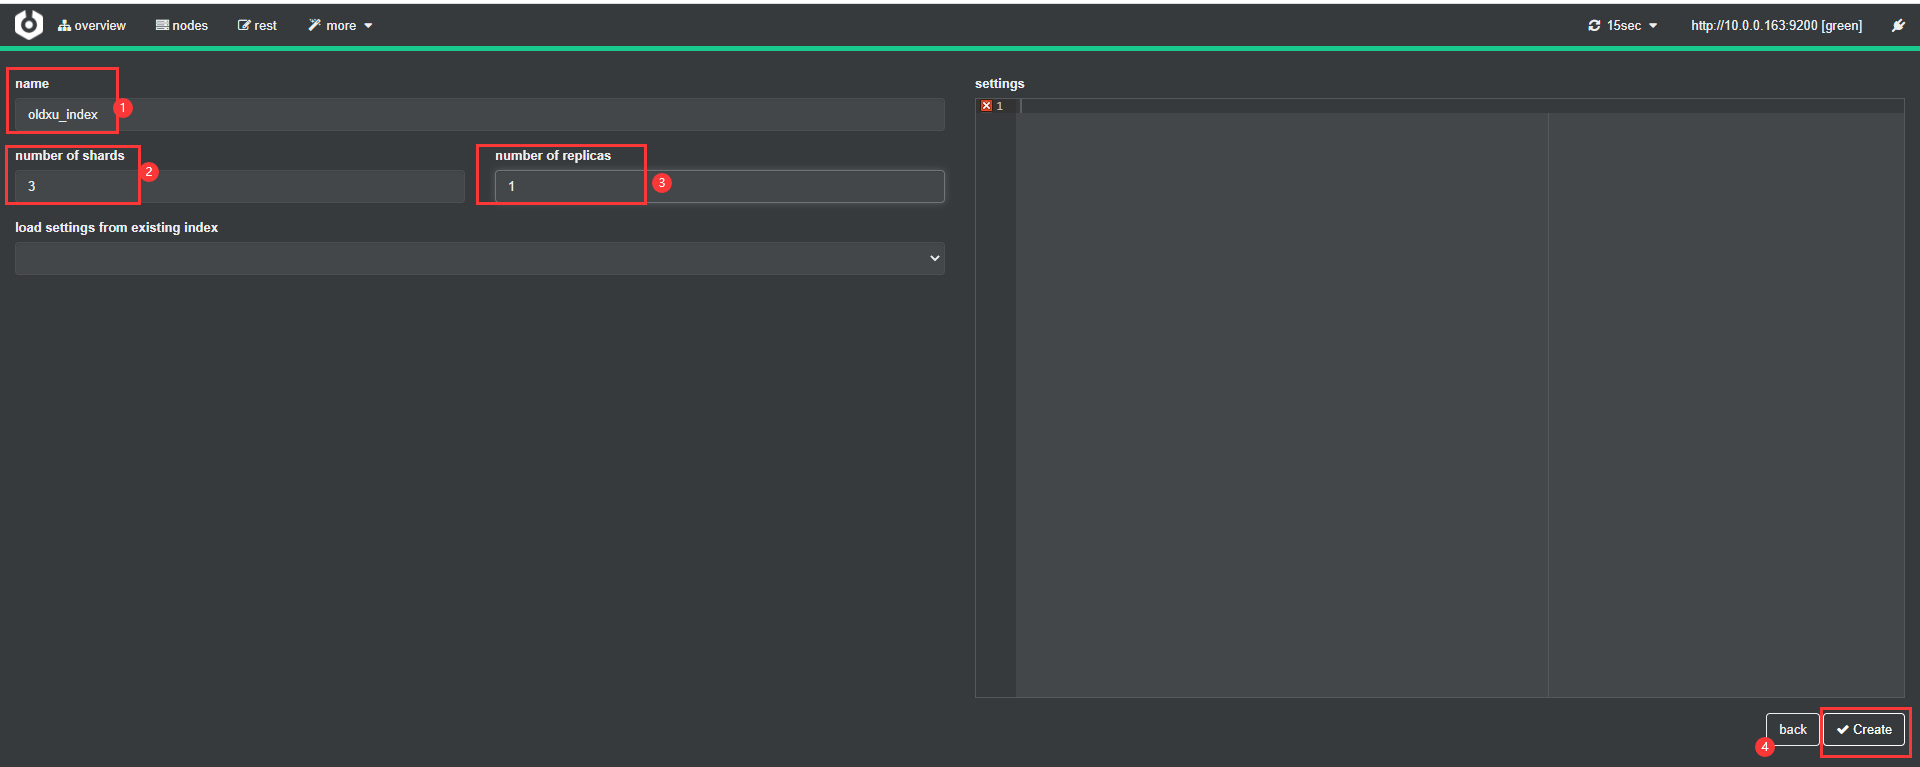Image resolution: width=1920 pixels, height=767 pixels.
Task: Click the plug connection icon
Action: pos(1898,26)
